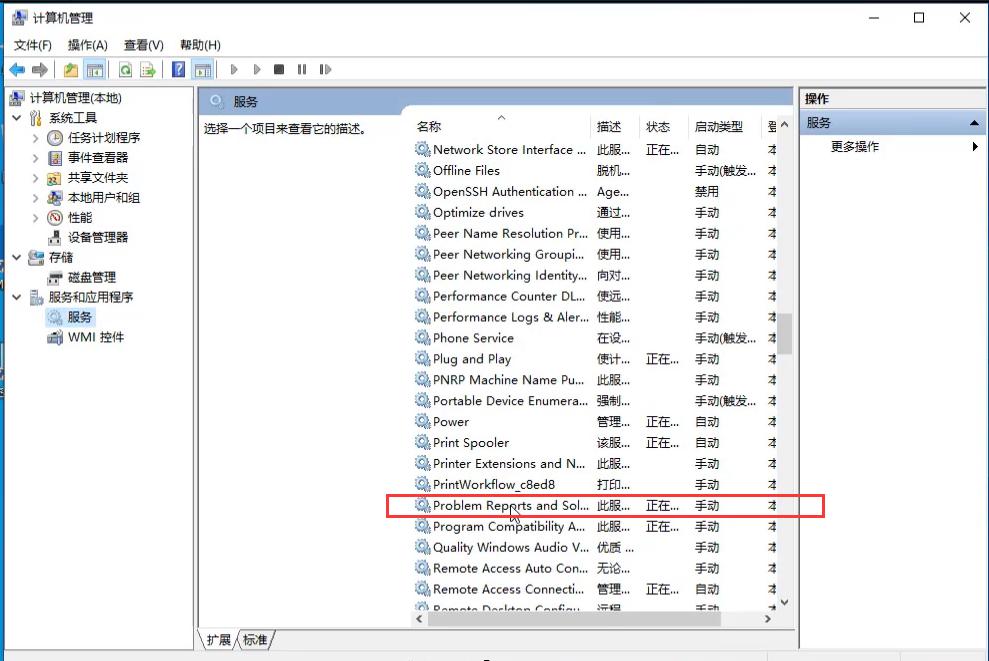Viewport: 989px width, 661px height.
Task: Expand the 共享文件夹 tree node
Action: click(x=36, y=178)
